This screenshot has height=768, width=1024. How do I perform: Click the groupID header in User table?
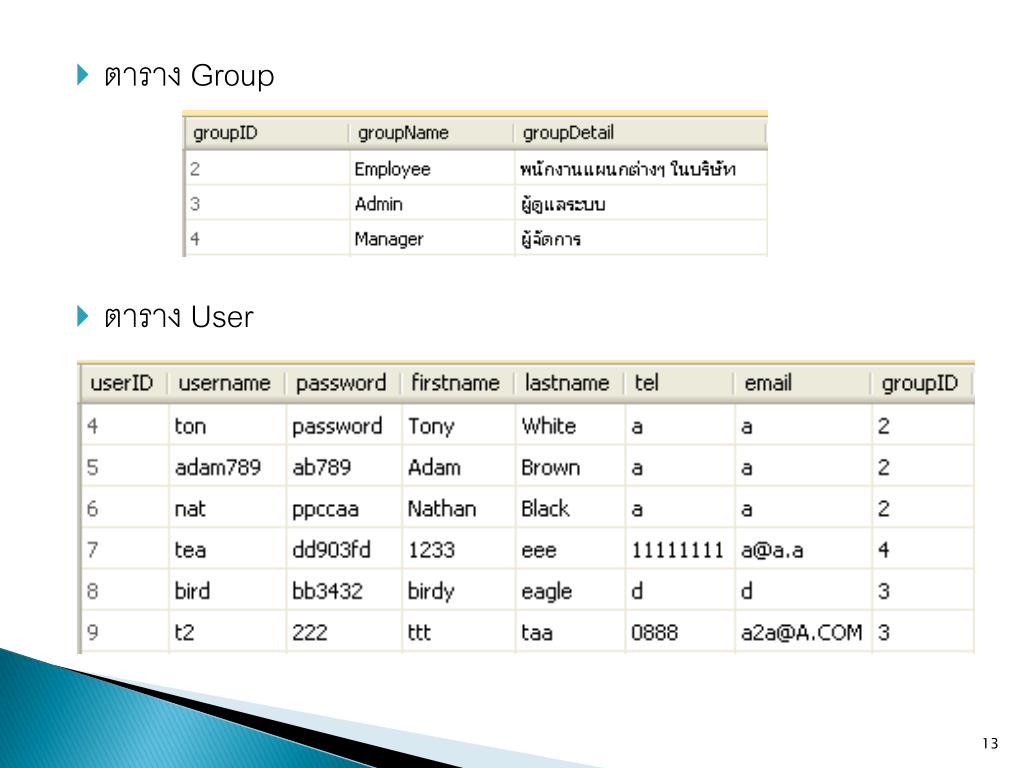coord(921,383)
